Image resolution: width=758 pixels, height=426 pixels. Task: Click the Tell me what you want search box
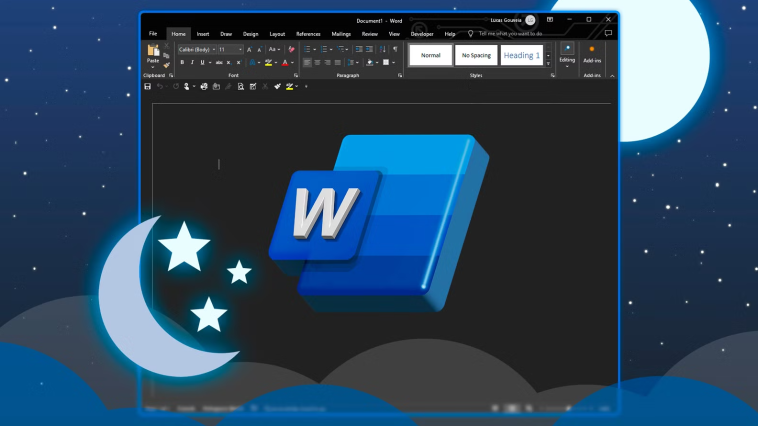tap(510, 33)
